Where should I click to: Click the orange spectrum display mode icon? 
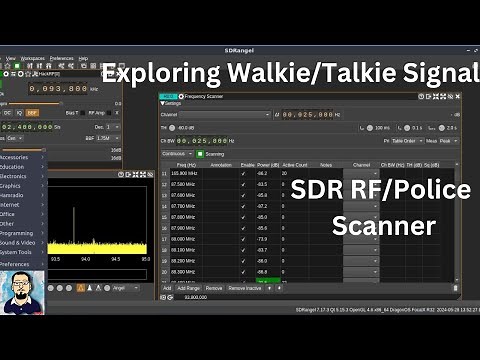80,288
